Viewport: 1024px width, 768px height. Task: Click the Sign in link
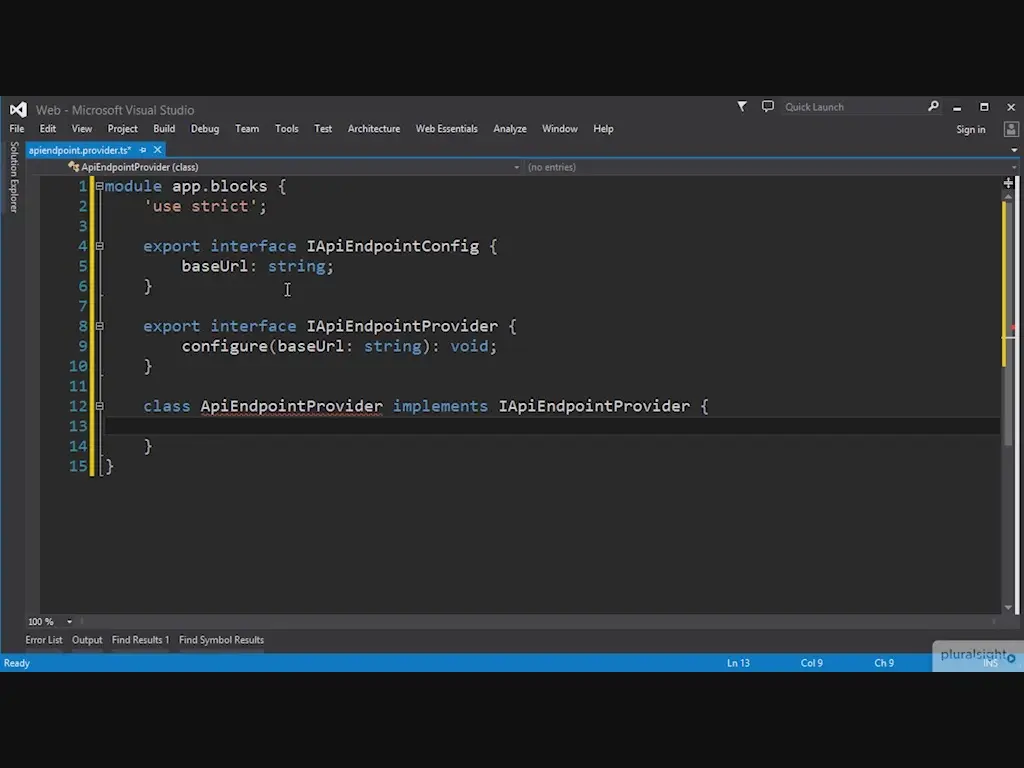pos(970,129)
